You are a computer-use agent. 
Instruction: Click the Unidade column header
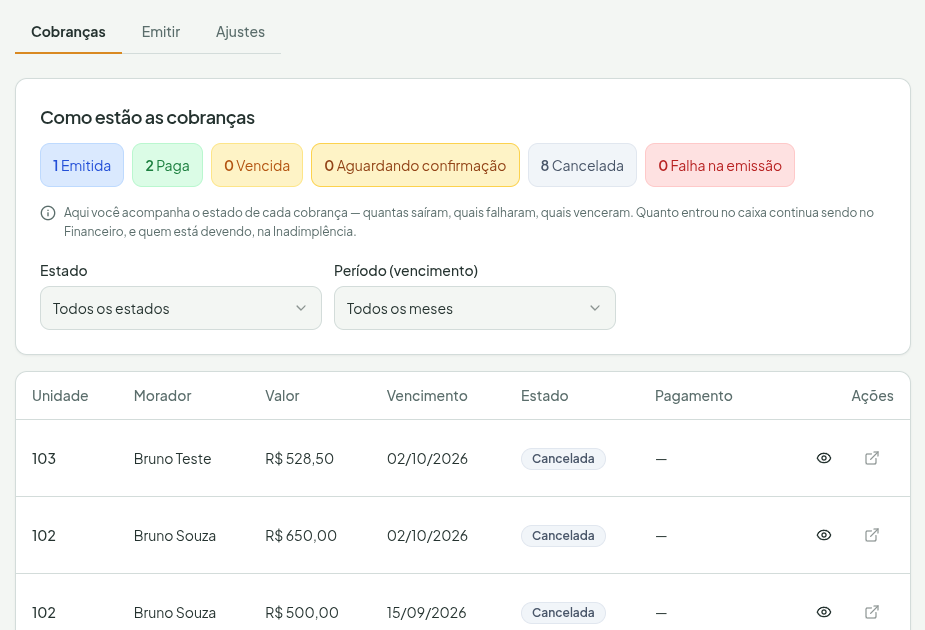click(60, 396)
